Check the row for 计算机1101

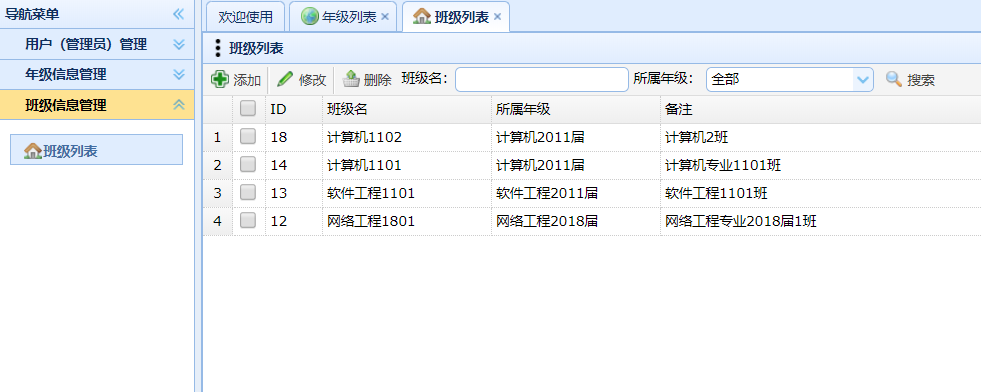click(x=248, y=164)
